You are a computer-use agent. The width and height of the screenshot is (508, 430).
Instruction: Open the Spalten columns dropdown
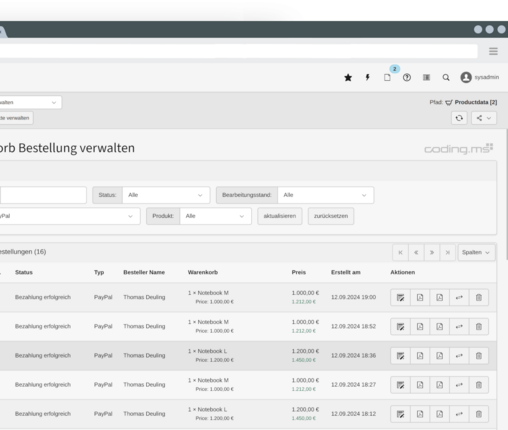point(476,252)
